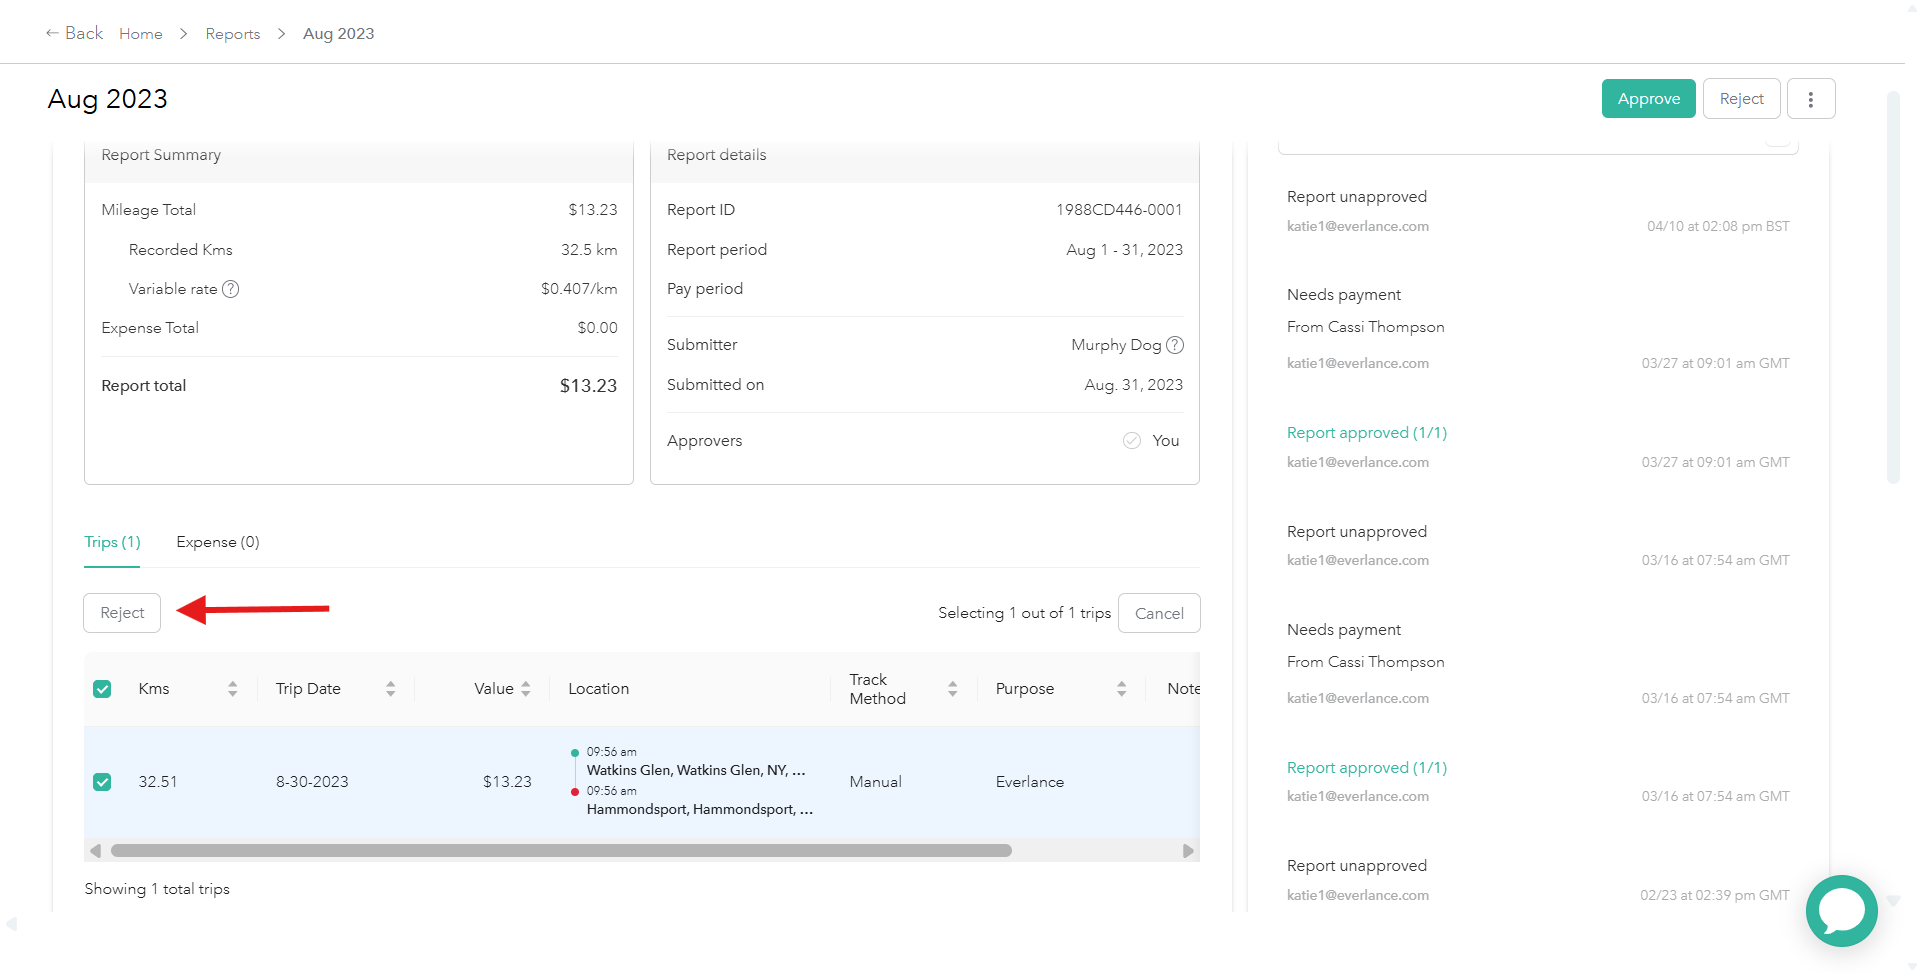Open the Reports breadcrumb link
Viewport: 1920px width, 973px height.
[x=232, y=34]
